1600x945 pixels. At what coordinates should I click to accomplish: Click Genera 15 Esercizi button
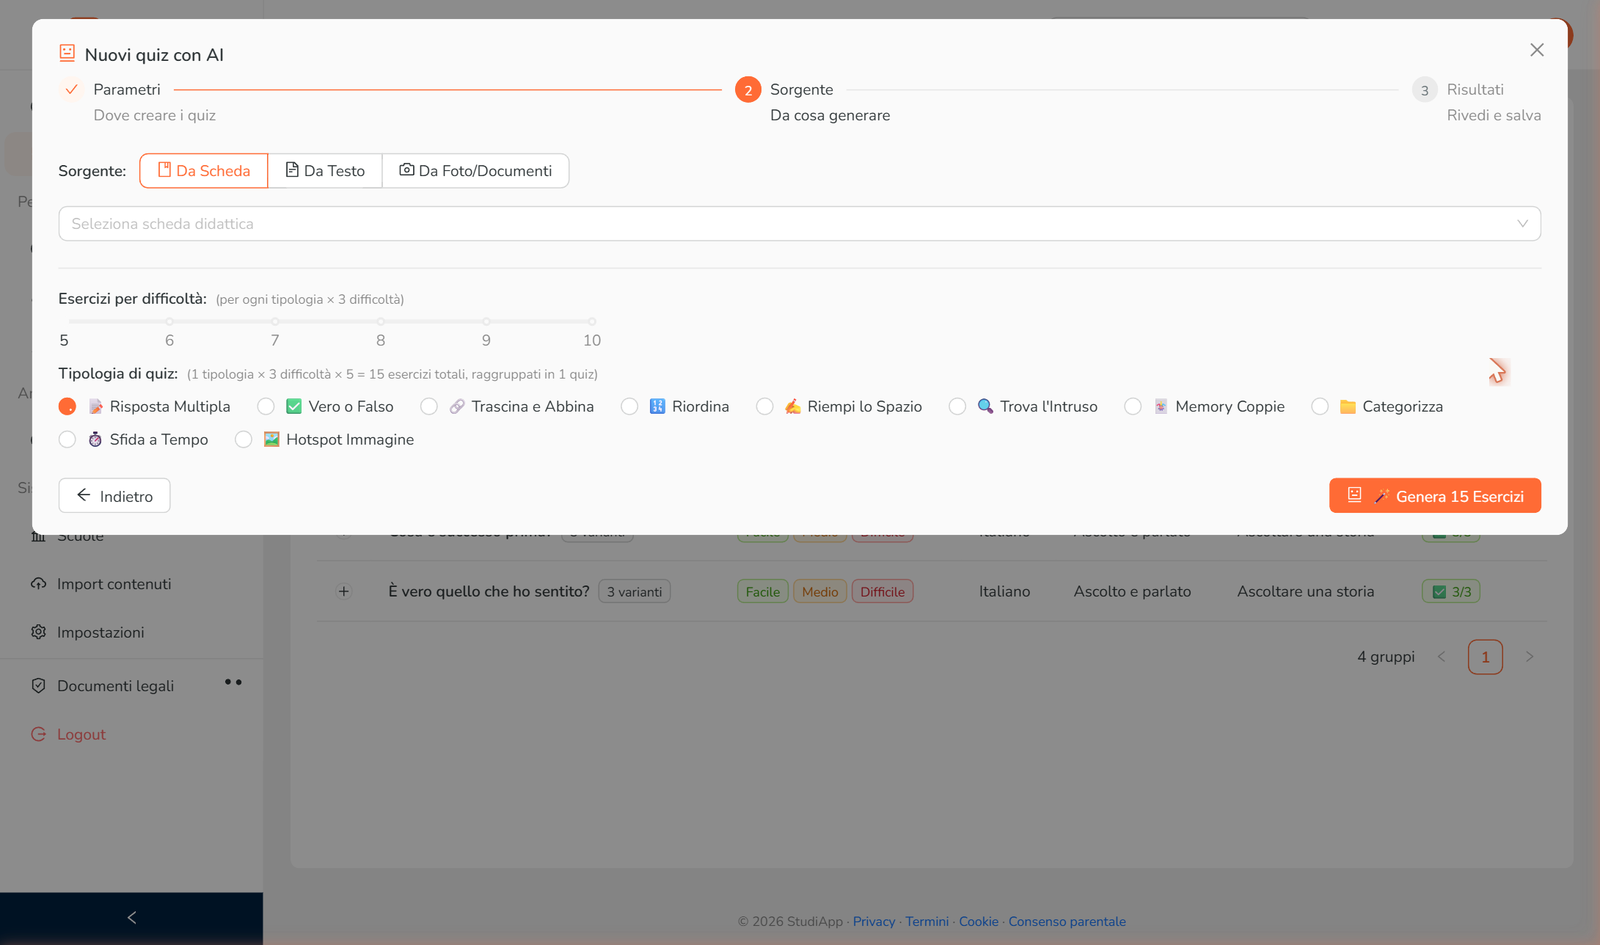[x=1435, y=496]
